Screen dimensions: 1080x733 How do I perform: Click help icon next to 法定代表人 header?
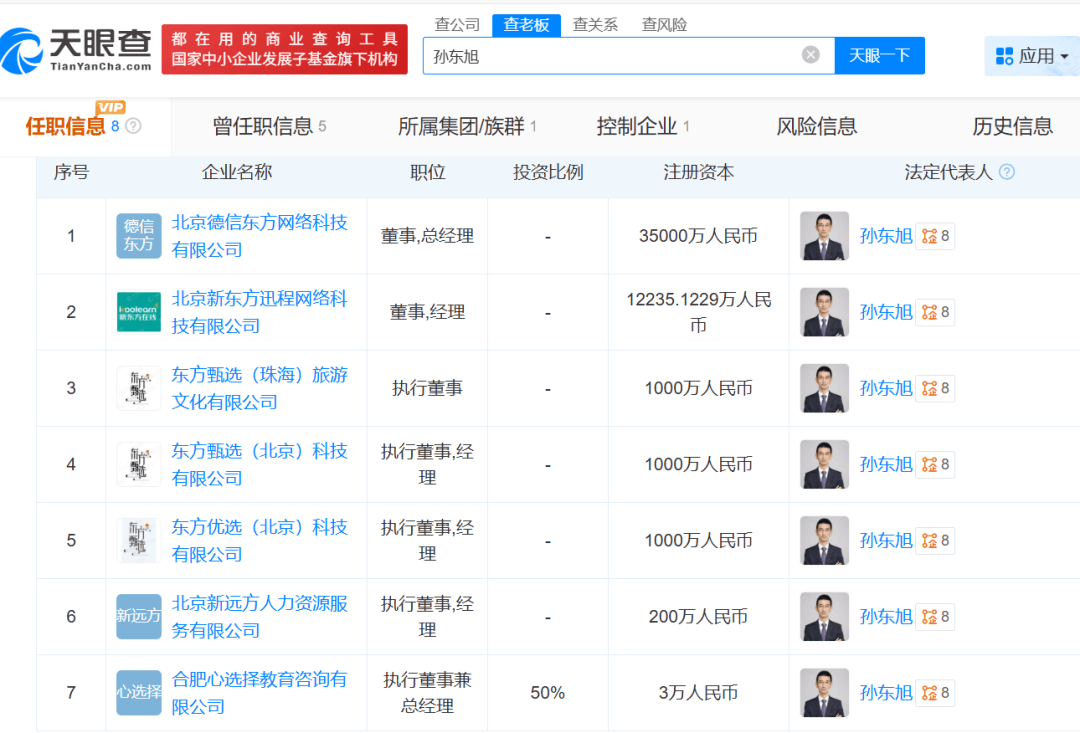(1007, 172)
